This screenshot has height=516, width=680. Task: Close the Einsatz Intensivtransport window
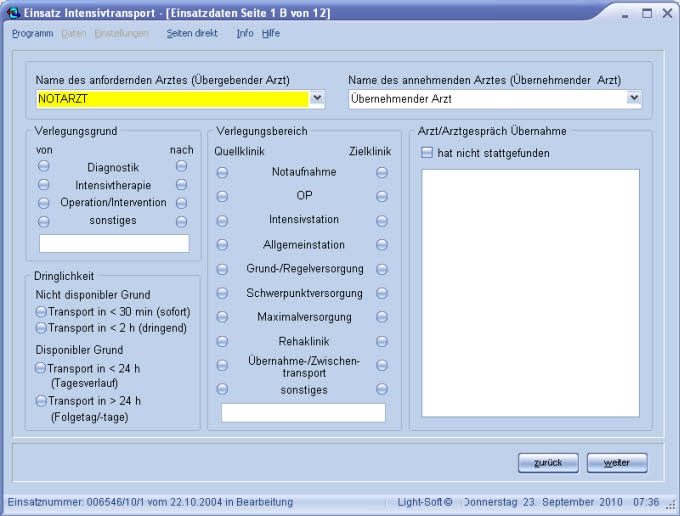(x=667, y=13)
